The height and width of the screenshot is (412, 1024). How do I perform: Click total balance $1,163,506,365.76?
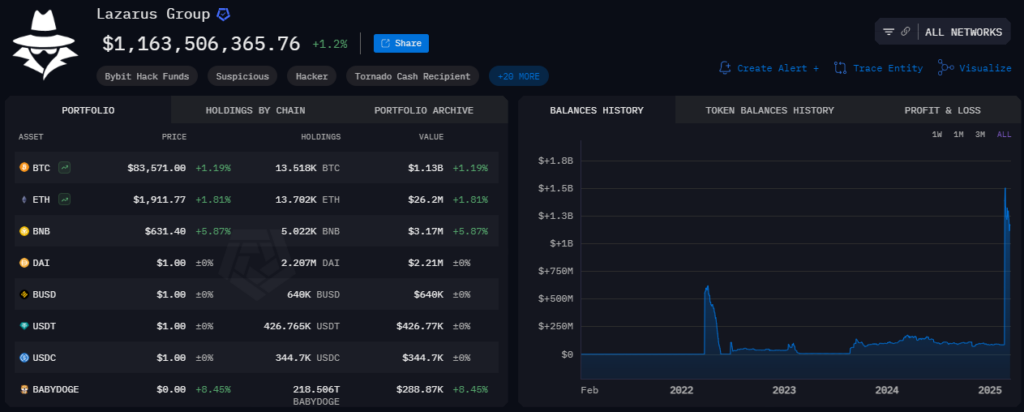pyautogui.click(x=201, y=44)
